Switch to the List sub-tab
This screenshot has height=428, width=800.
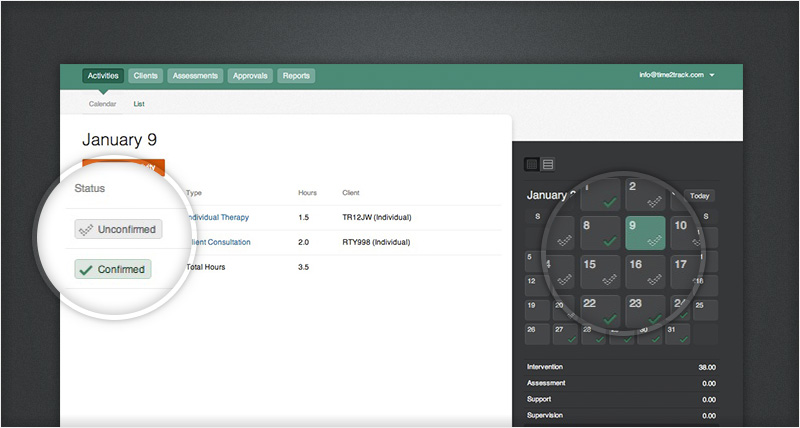(139, 104)
